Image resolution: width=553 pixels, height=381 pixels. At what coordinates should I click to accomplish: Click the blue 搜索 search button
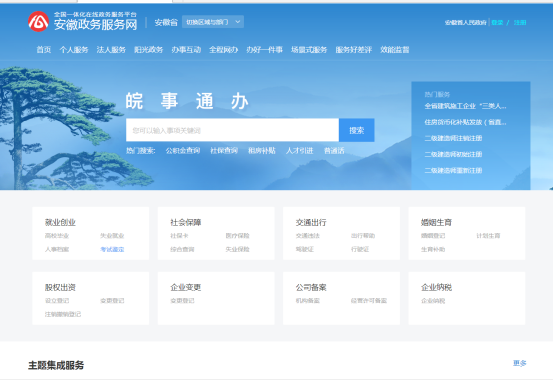(x=357, y=130)
